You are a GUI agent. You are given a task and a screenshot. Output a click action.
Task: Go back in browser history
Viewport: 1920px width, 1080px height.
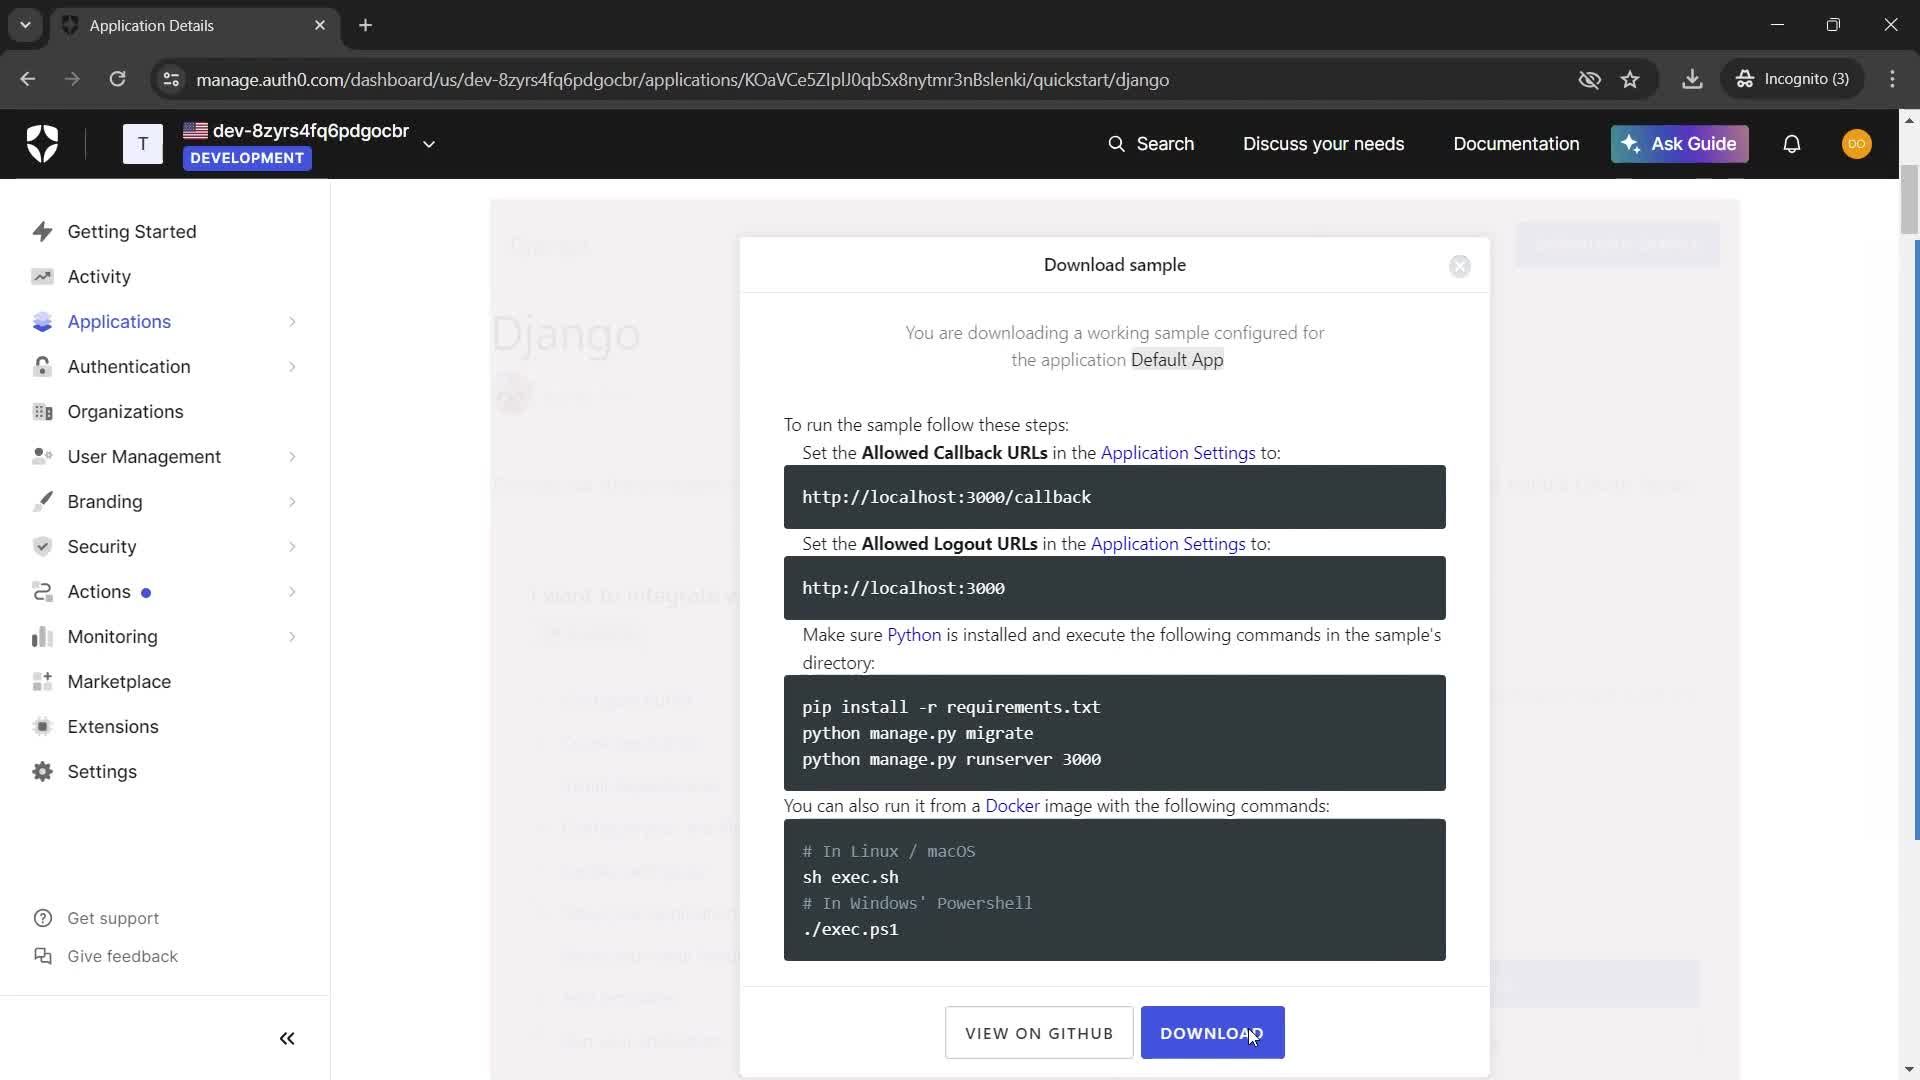pyautogui.click(x=28, y=79)
